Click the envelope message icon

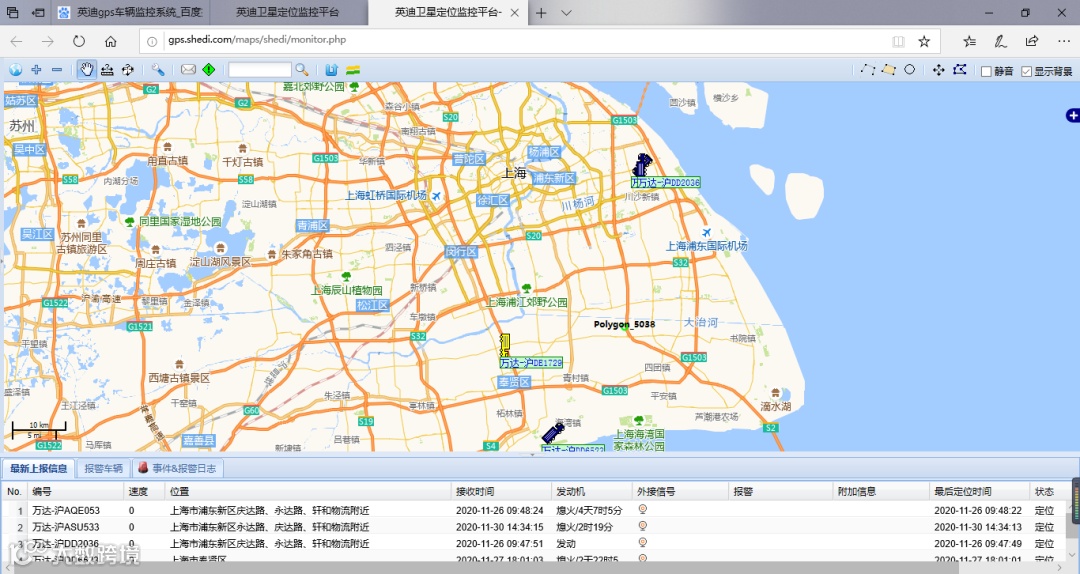click(x=188, y=70)
